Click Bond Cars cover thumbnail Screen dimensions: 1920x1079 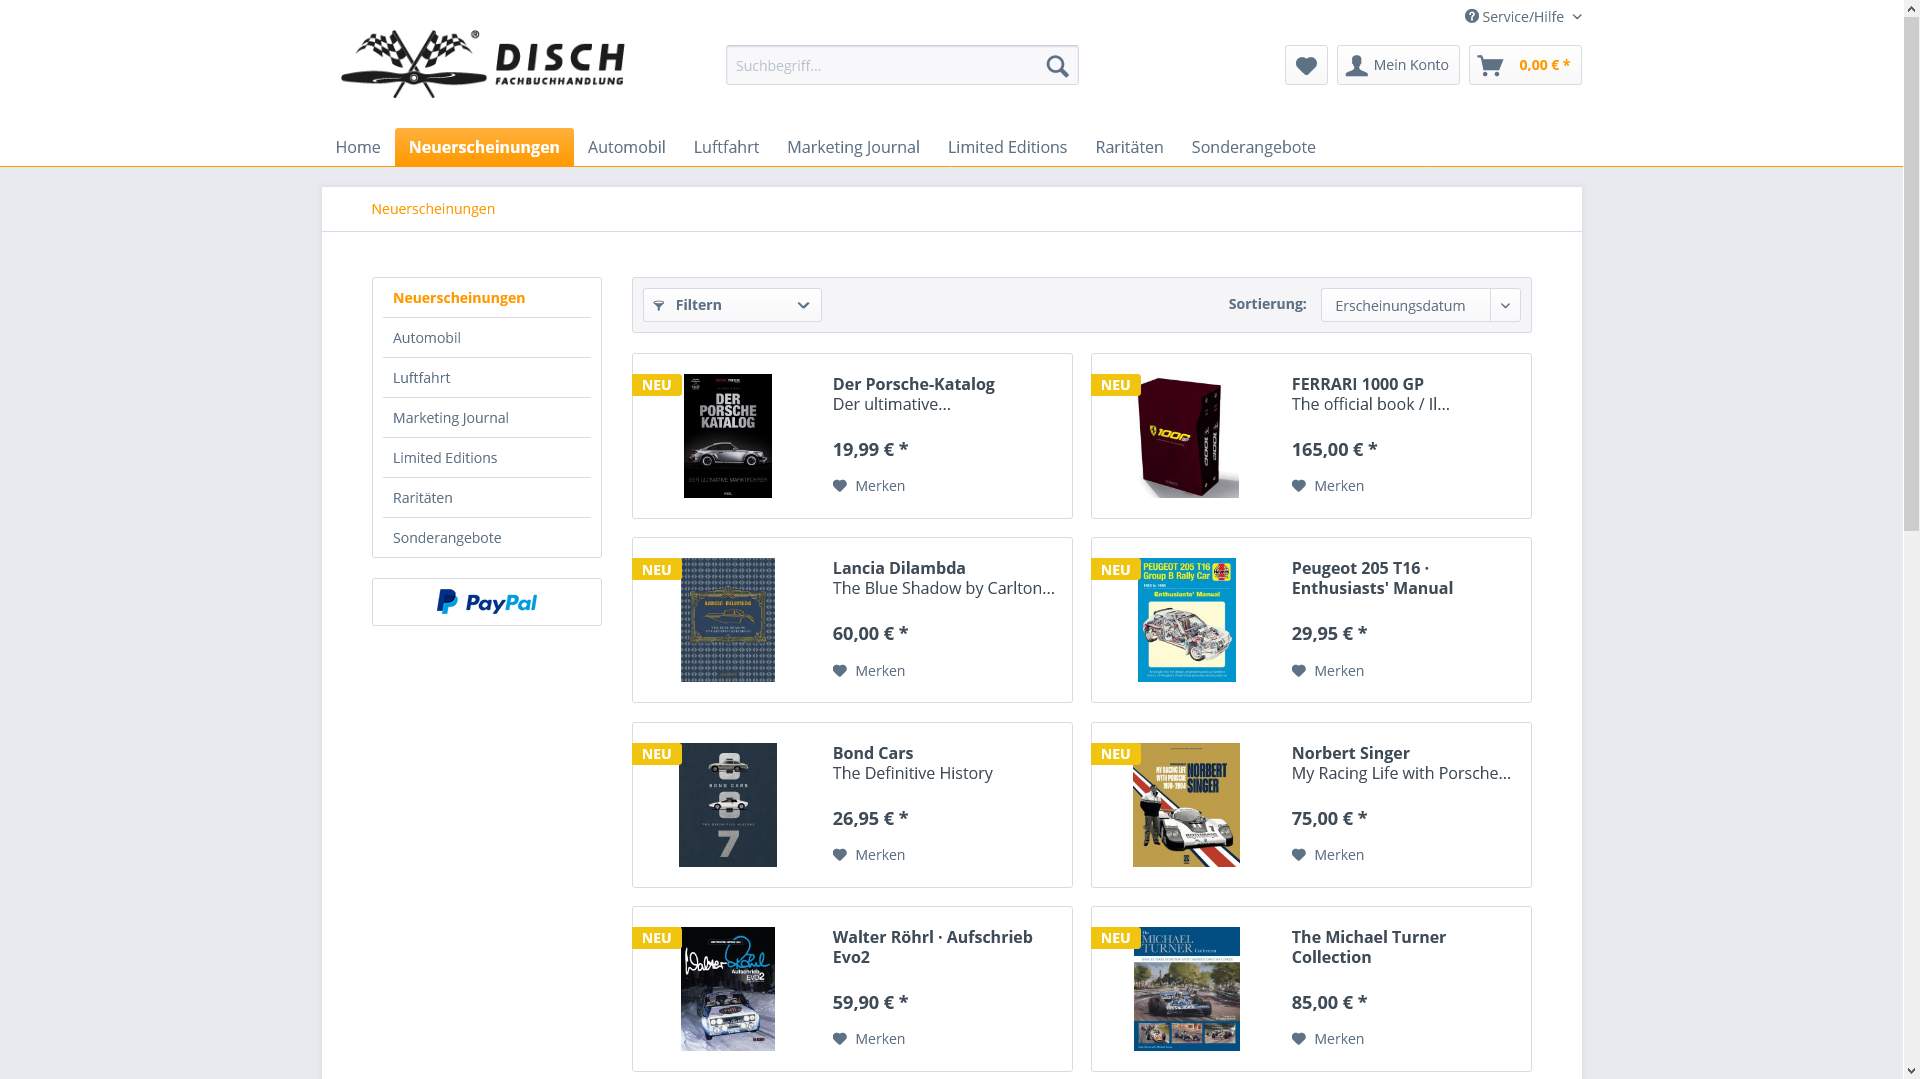click(x=728, y=805)
